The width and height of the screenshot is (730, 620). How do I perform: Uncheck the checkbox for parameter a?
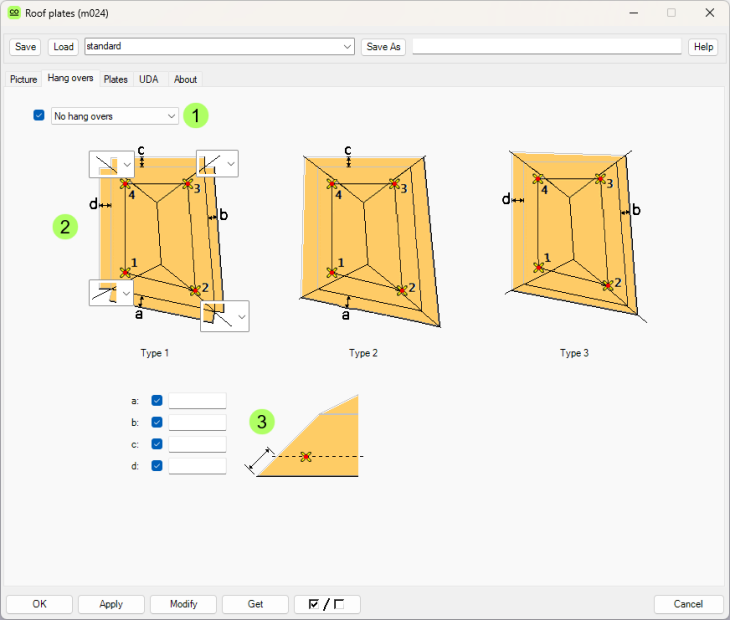click(x=157, y=400)
